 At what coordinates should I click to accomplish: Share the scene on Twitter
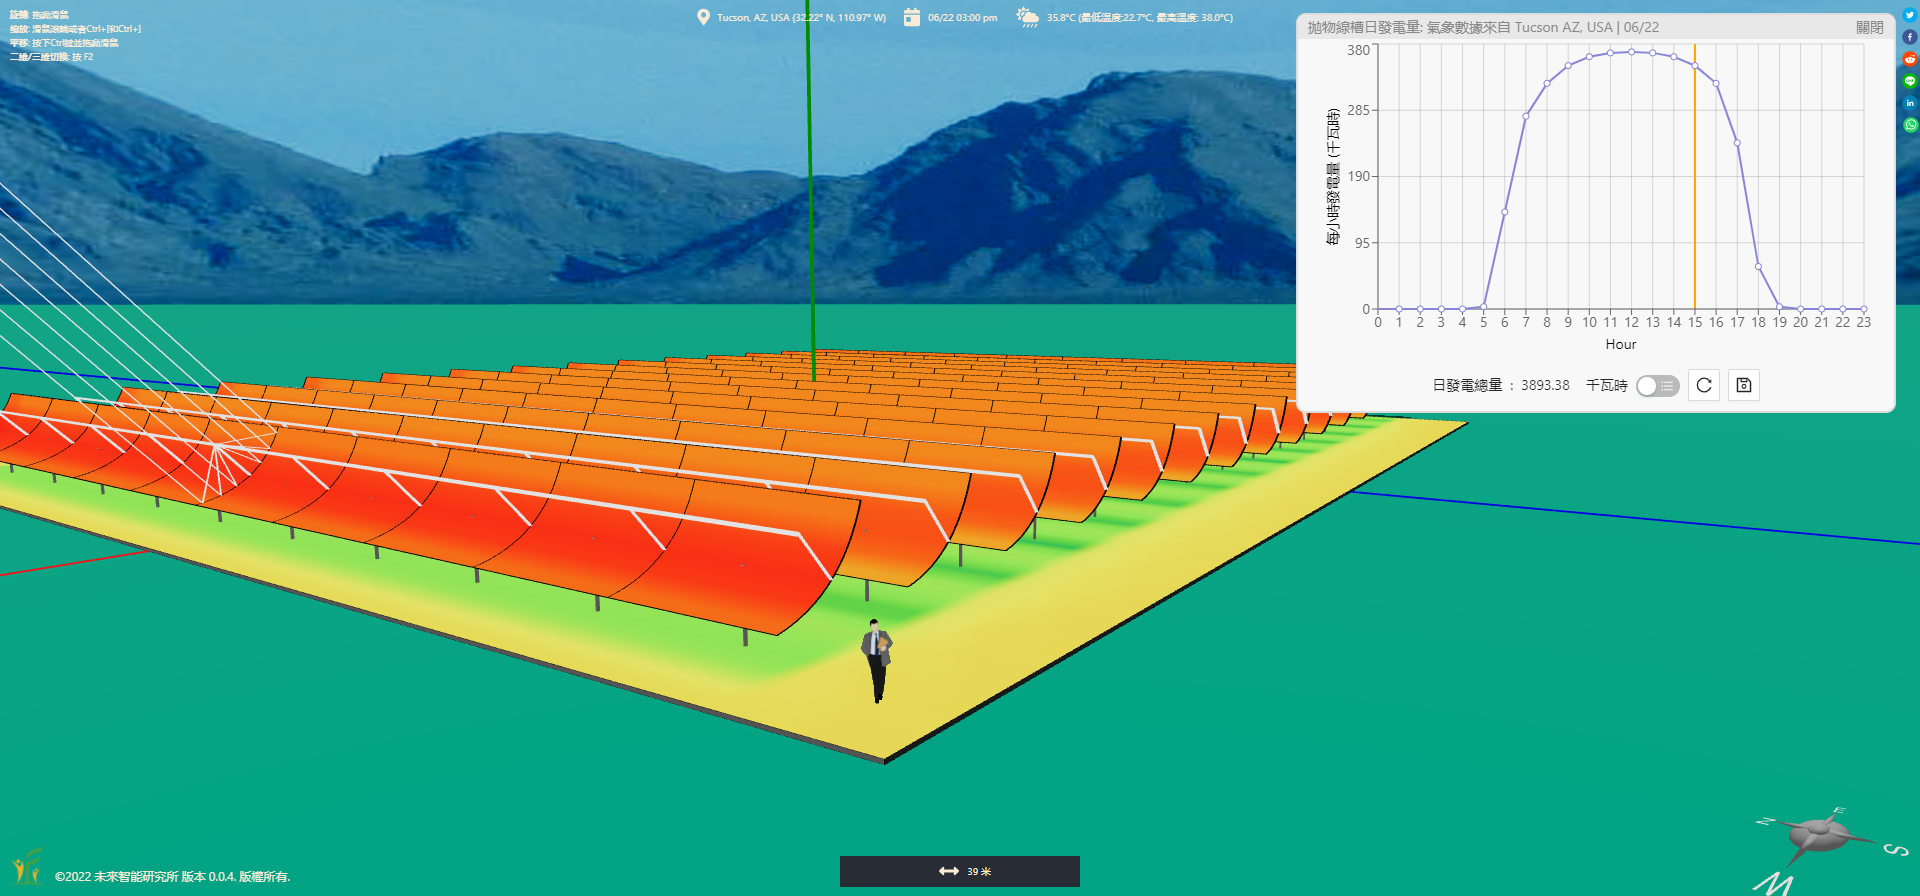pyautogui.click(x=1909, y=15)
